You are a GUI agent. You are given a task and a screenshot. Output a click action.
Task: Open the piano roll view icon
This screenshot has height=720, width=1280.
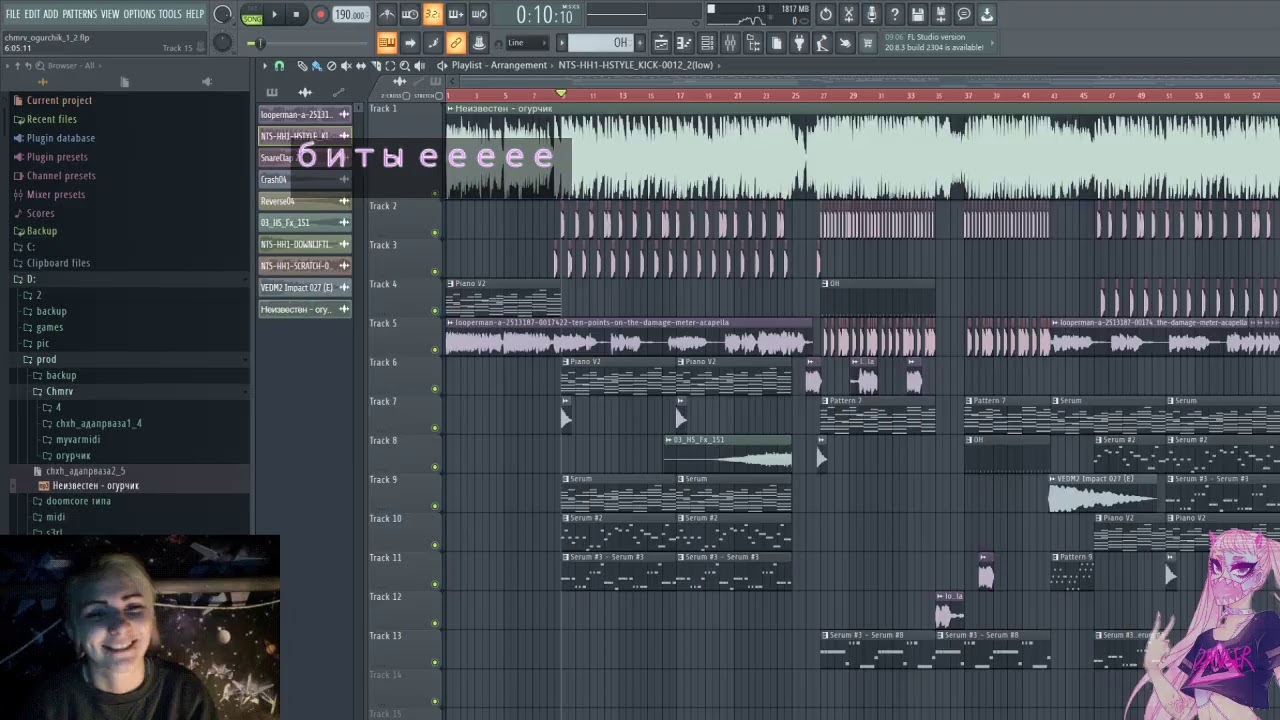(x=684, y=43)
